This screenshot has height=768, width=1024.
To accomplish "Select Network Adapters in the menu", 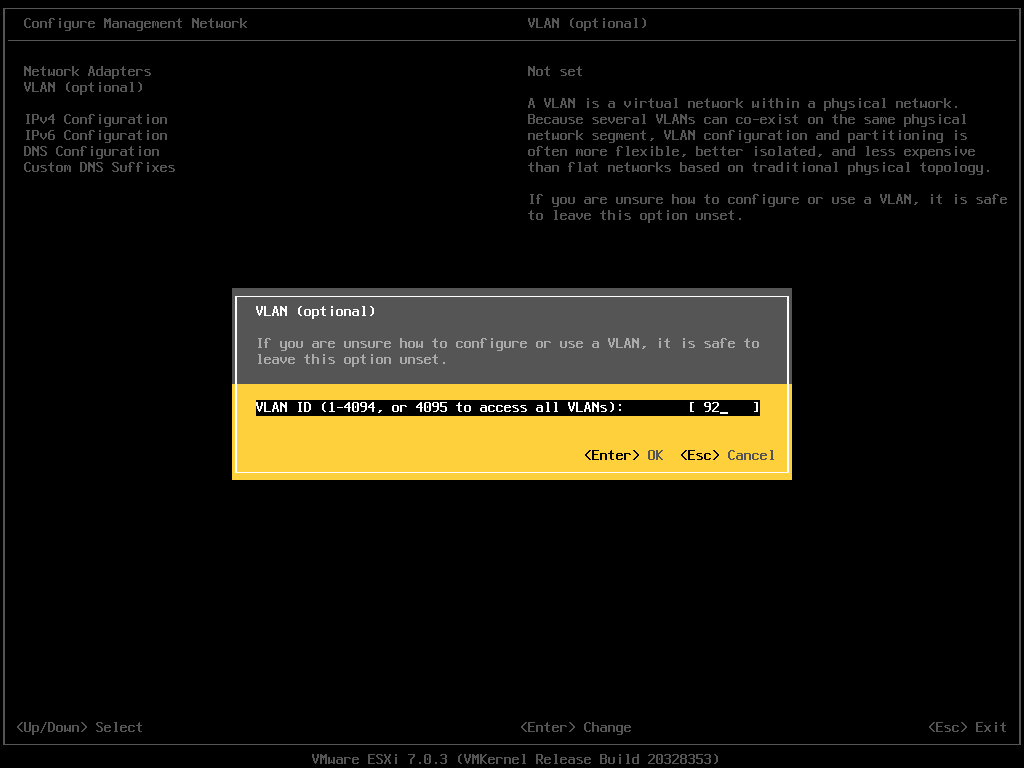I will pyautogui.click(x=87, y=71).
